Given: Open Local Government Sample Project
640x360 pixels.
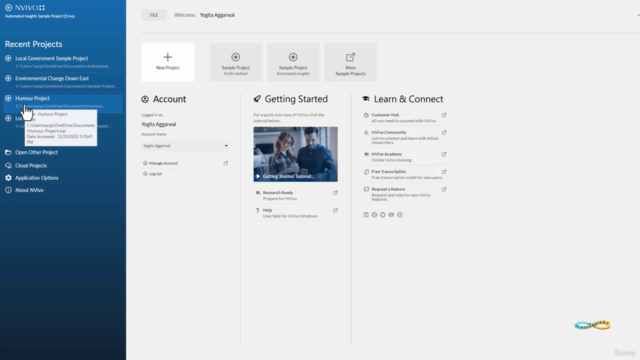Looking at the screenshot, I should [x=63, y=62].
